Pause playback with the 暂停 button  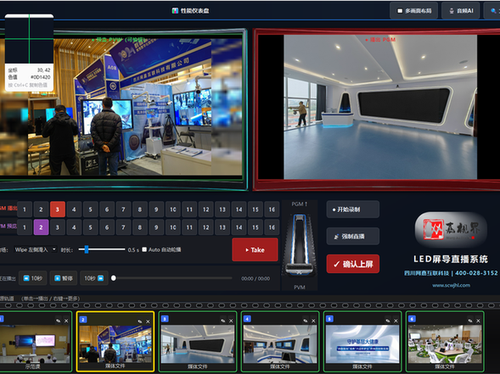click(63, 278)
